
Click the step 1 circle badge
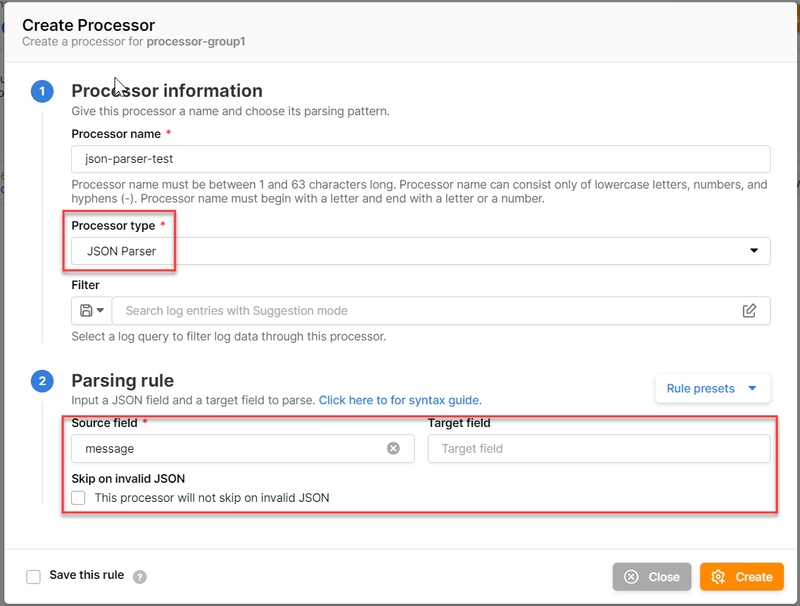[x=42, y=92]
